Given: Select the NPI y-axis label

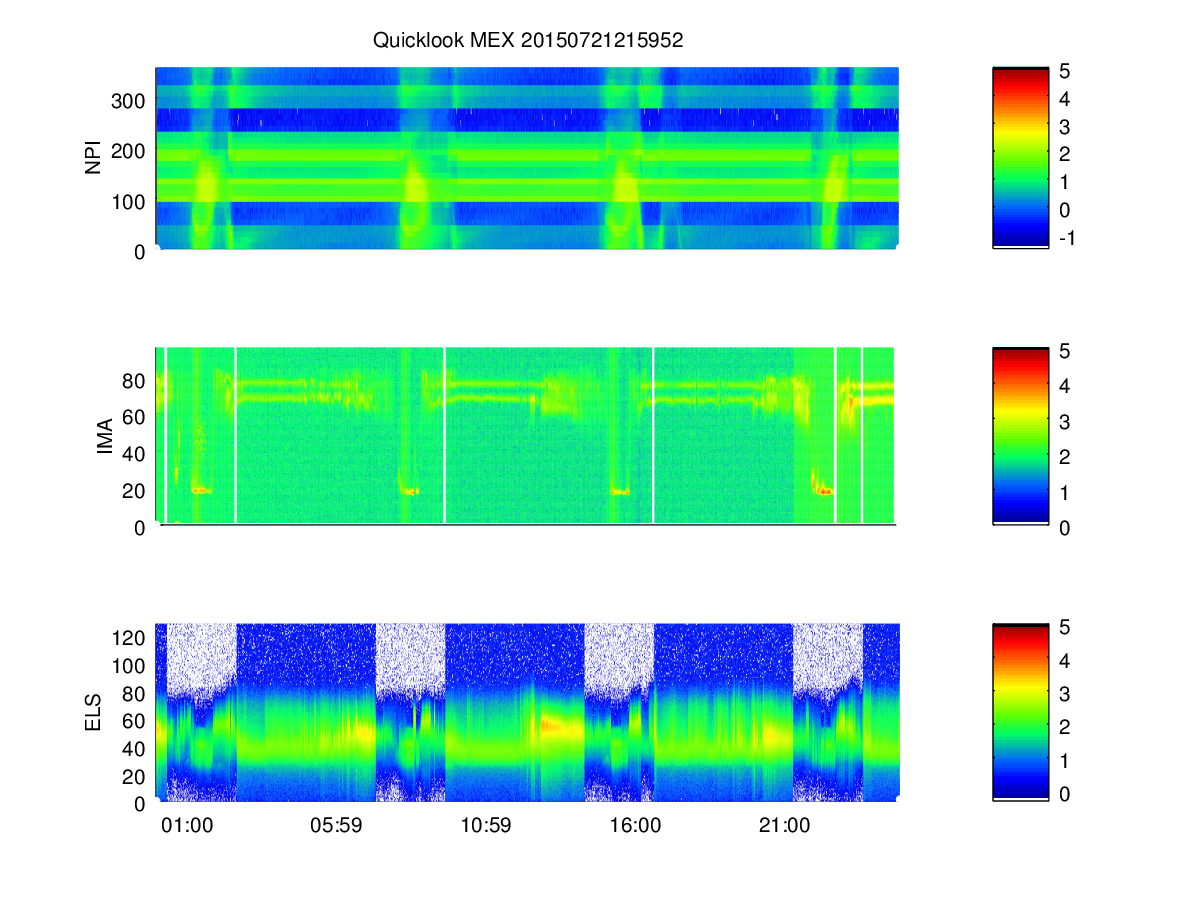Looking at the screenshot, I should pyautogui.click(x=94, y=159).
